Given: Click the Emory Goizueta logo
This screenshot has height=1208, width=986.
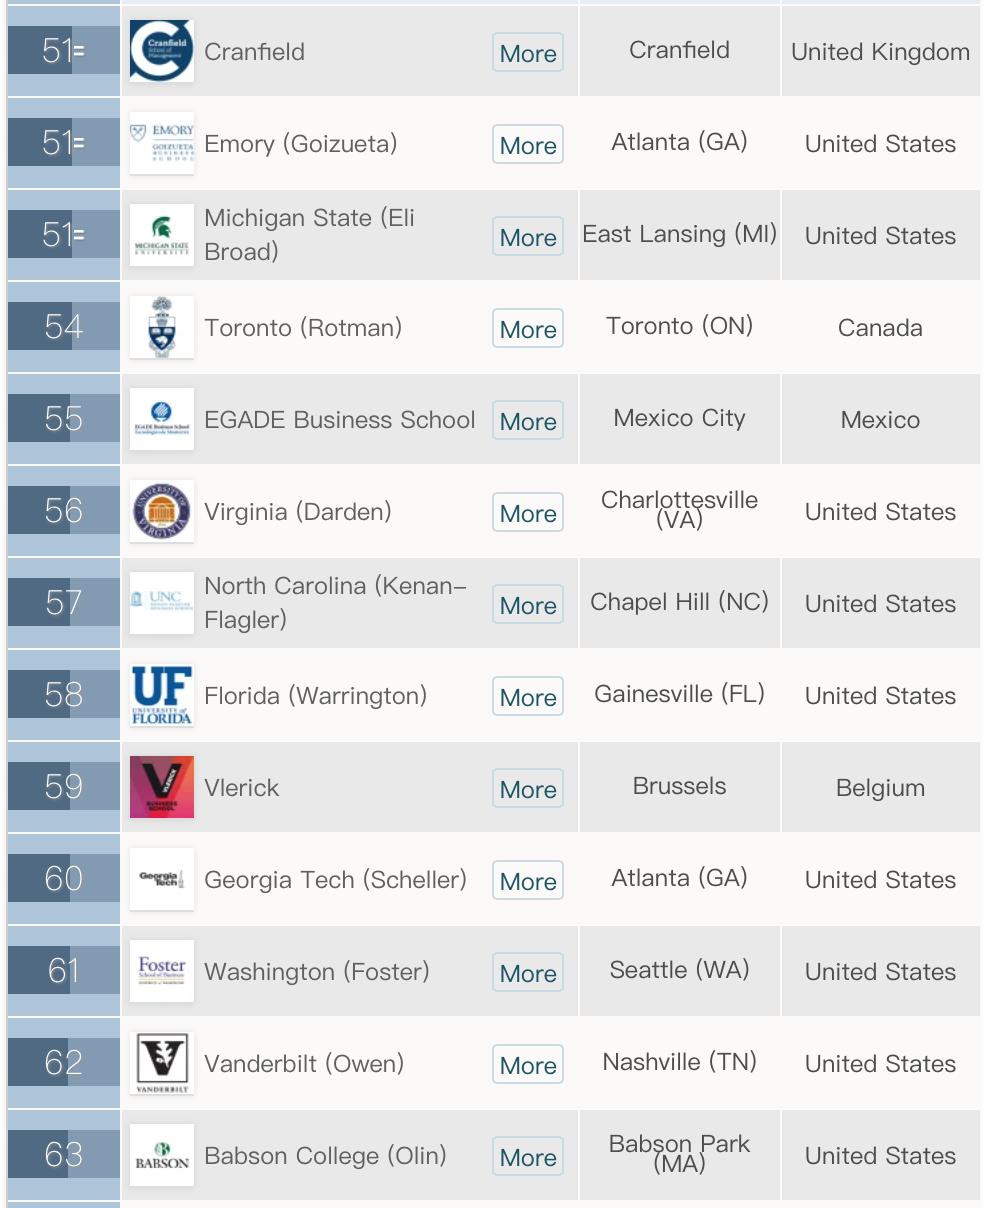Looking at the screenshot, I should (x=162, y=143).
